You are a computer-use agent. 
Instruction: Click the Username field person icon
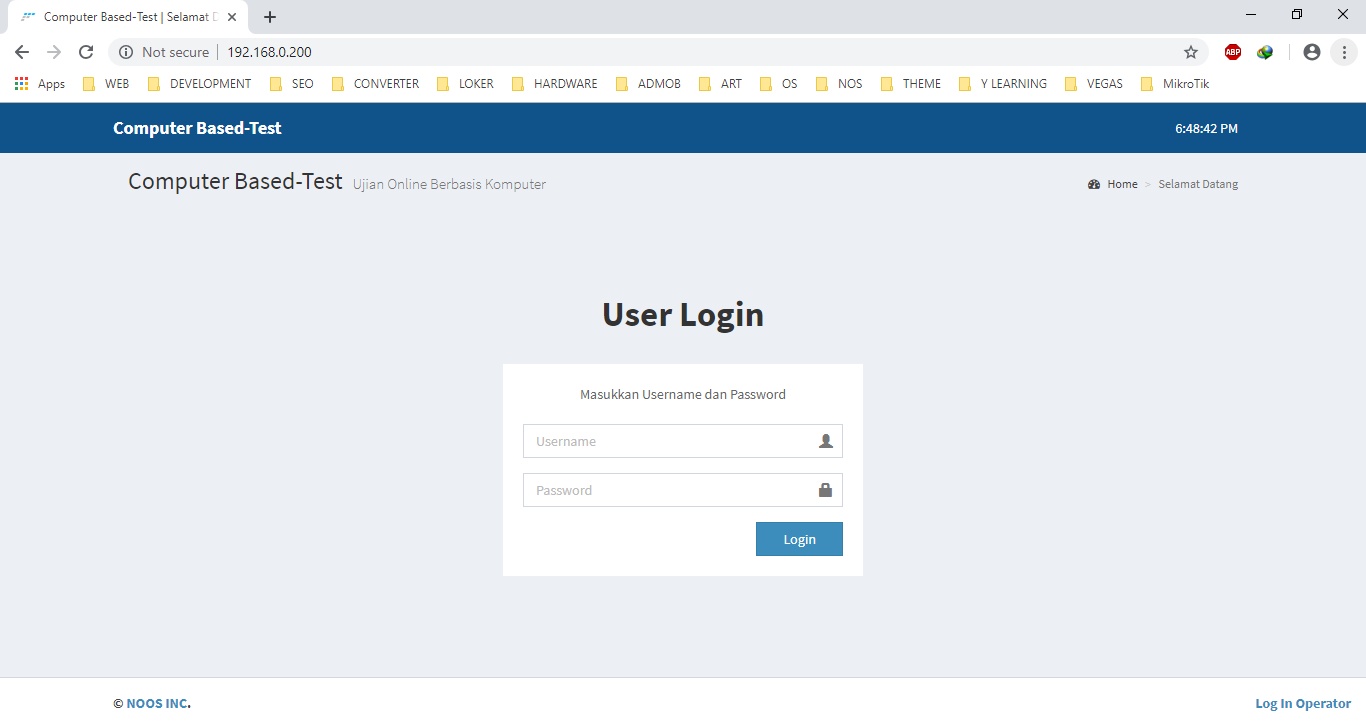pyautogui.click(x=825, y=440)
